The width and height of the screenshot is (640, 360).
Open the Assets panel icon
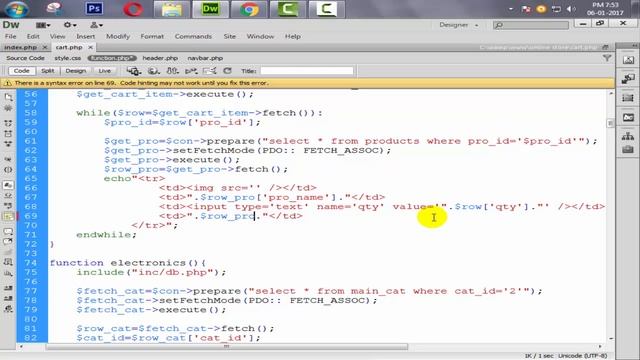628,150
